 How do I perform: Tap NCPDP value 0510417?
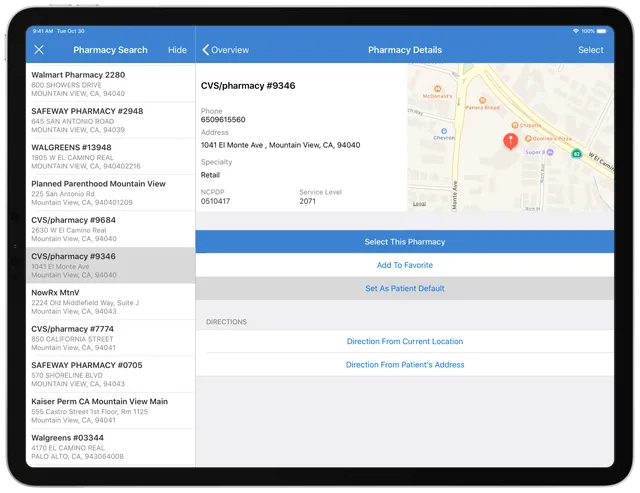pyautogui.click(x=215, y=201)
